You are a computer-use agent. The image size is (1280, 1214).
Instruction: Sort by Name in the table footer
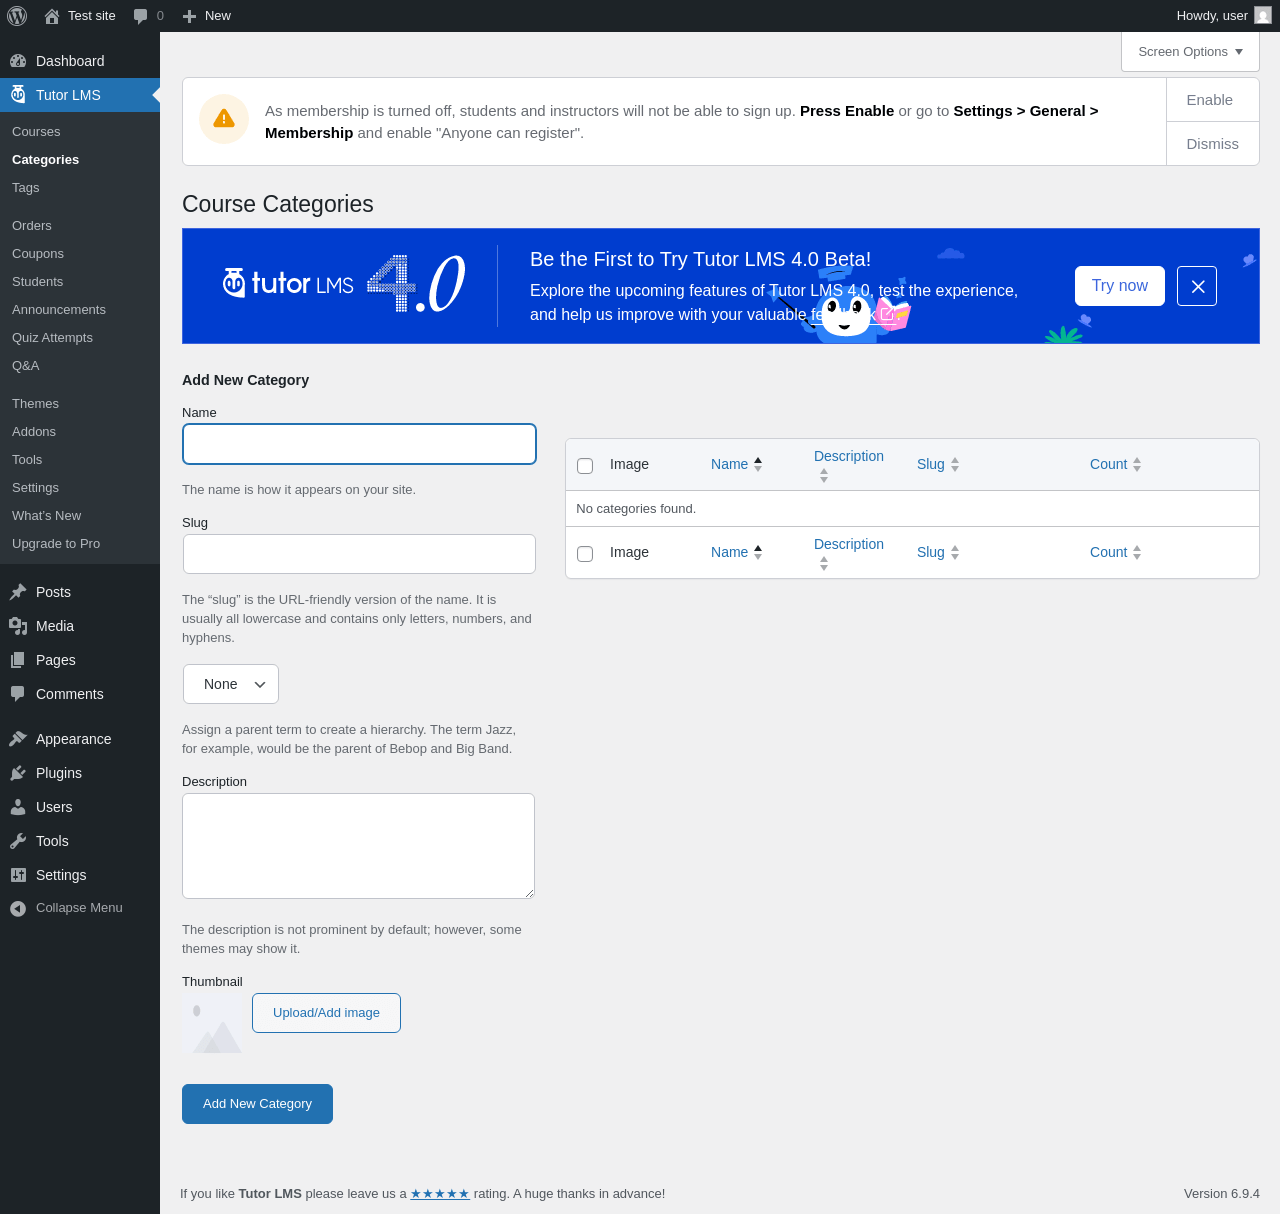coord(737,552)
